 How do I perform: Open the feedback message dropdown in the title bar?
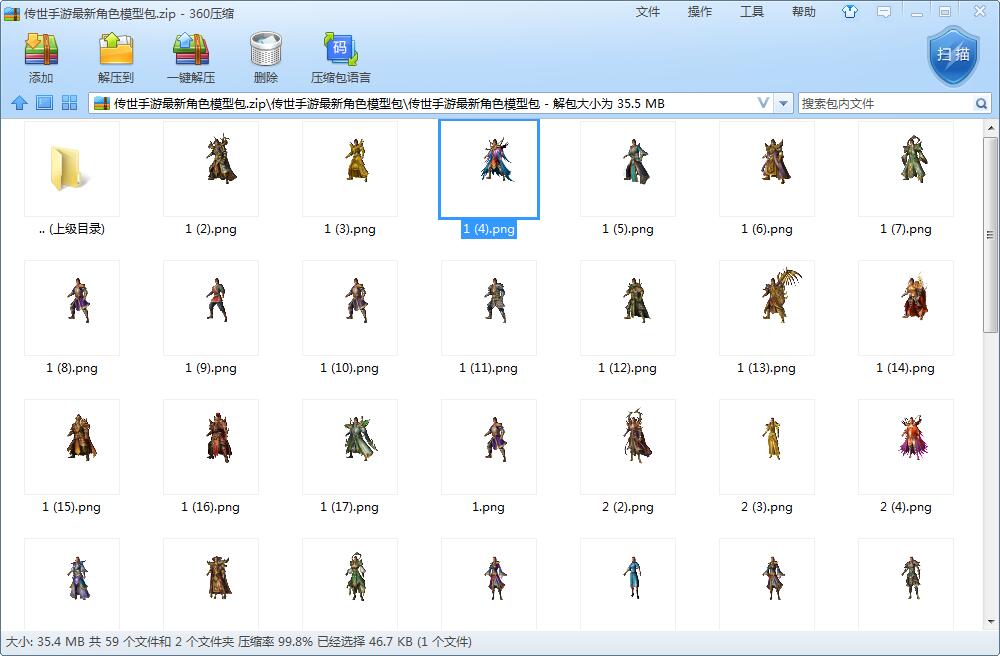[884, 13]
